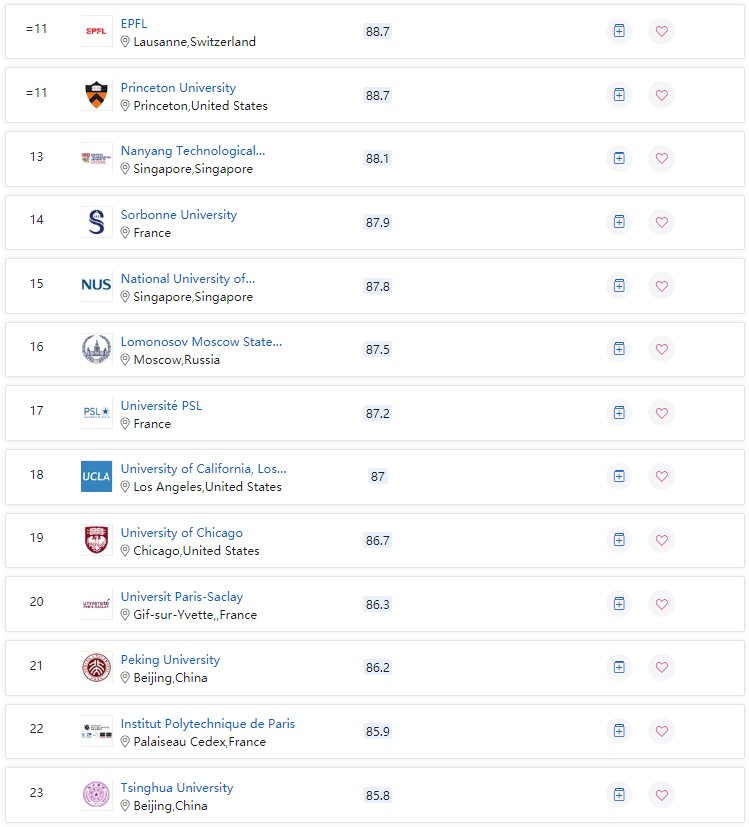Favorite UCLA with the heart icon

point(661,476)
